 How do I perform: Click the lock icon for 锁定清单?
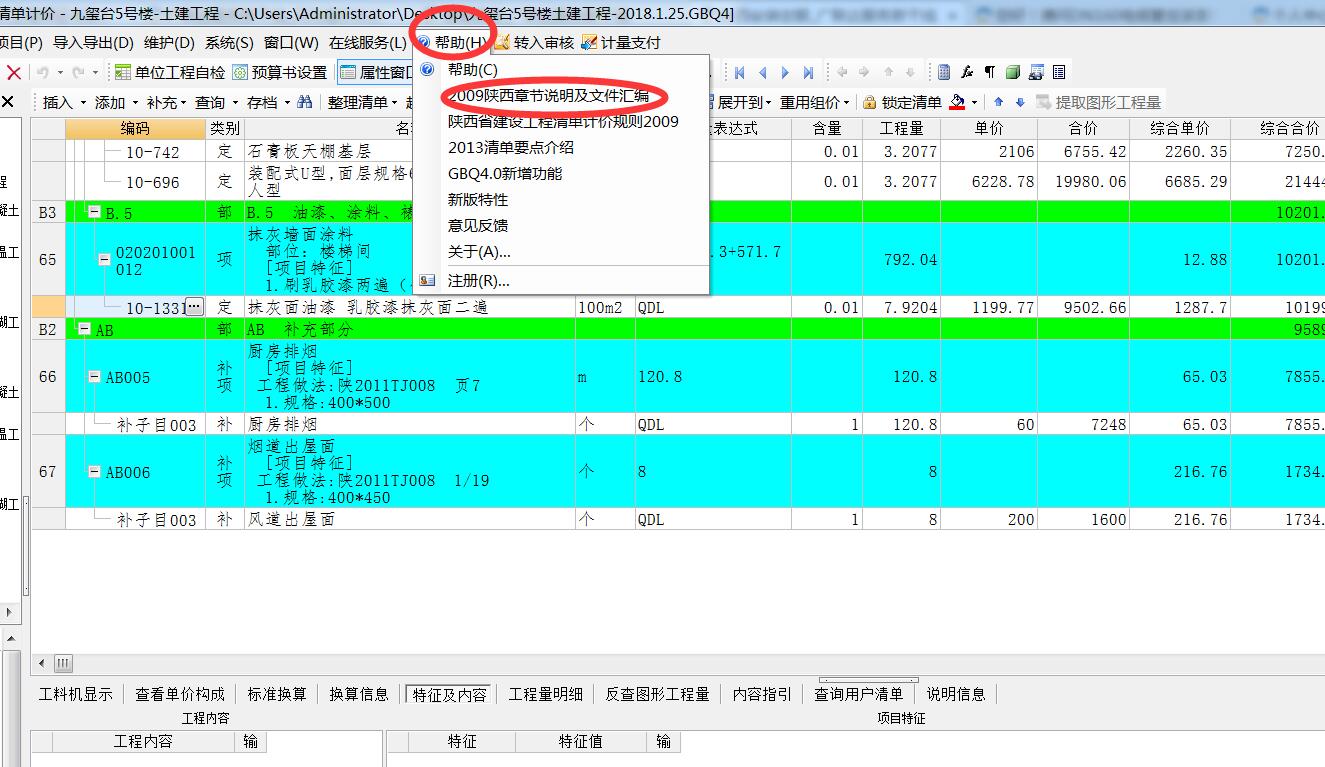click(869, 102)
